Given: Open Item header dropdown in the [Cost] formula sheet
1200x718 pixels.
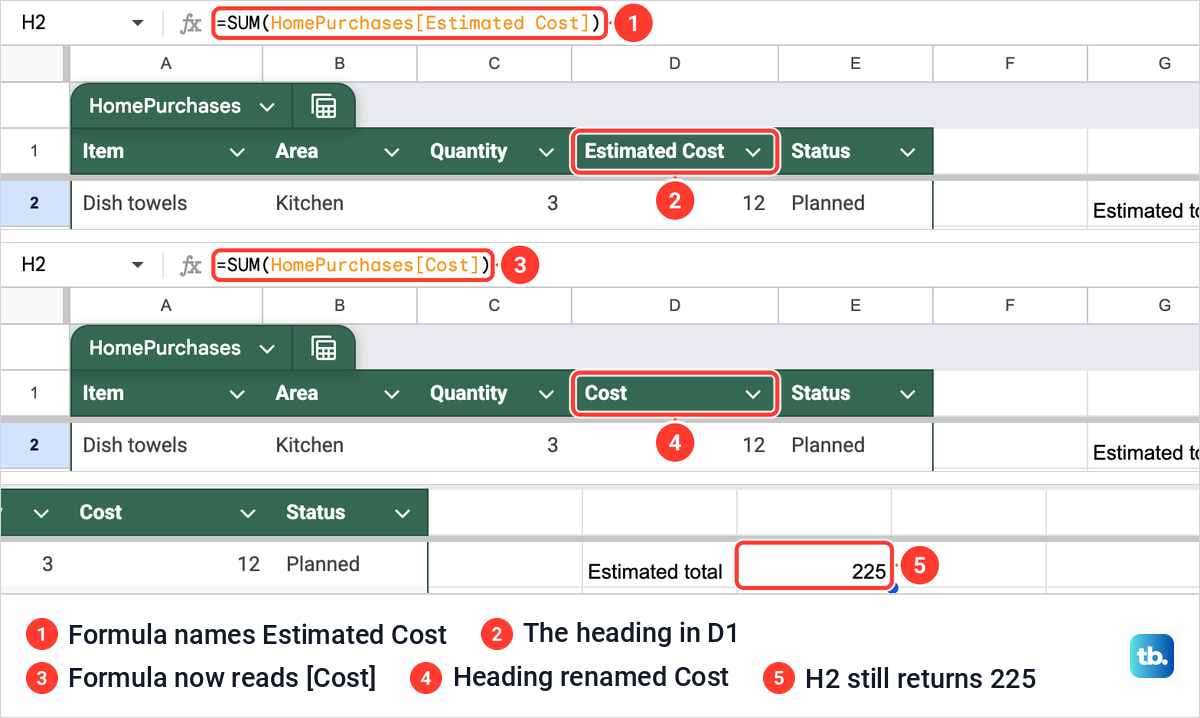Looking at the screenshot, I should (x=237, y=394).
